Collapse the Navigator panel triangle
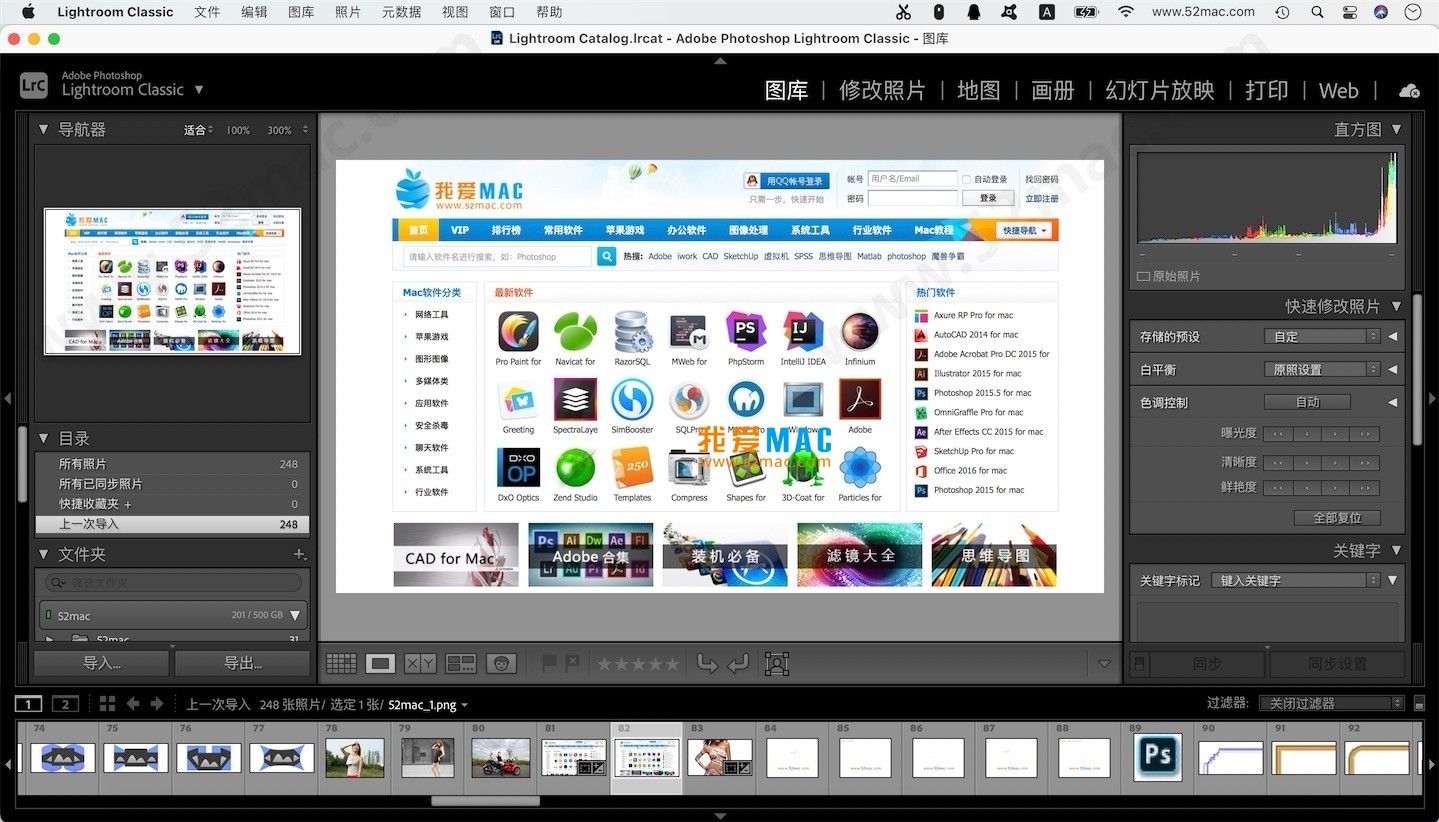The height and width of the screenshot is (822, 1439). (x=43, y=129)
